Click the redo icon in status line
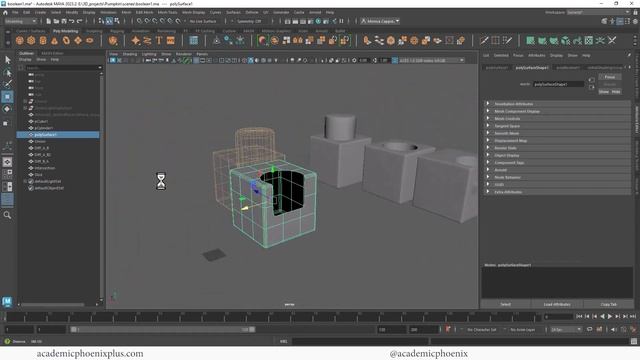 coord(80,21)
